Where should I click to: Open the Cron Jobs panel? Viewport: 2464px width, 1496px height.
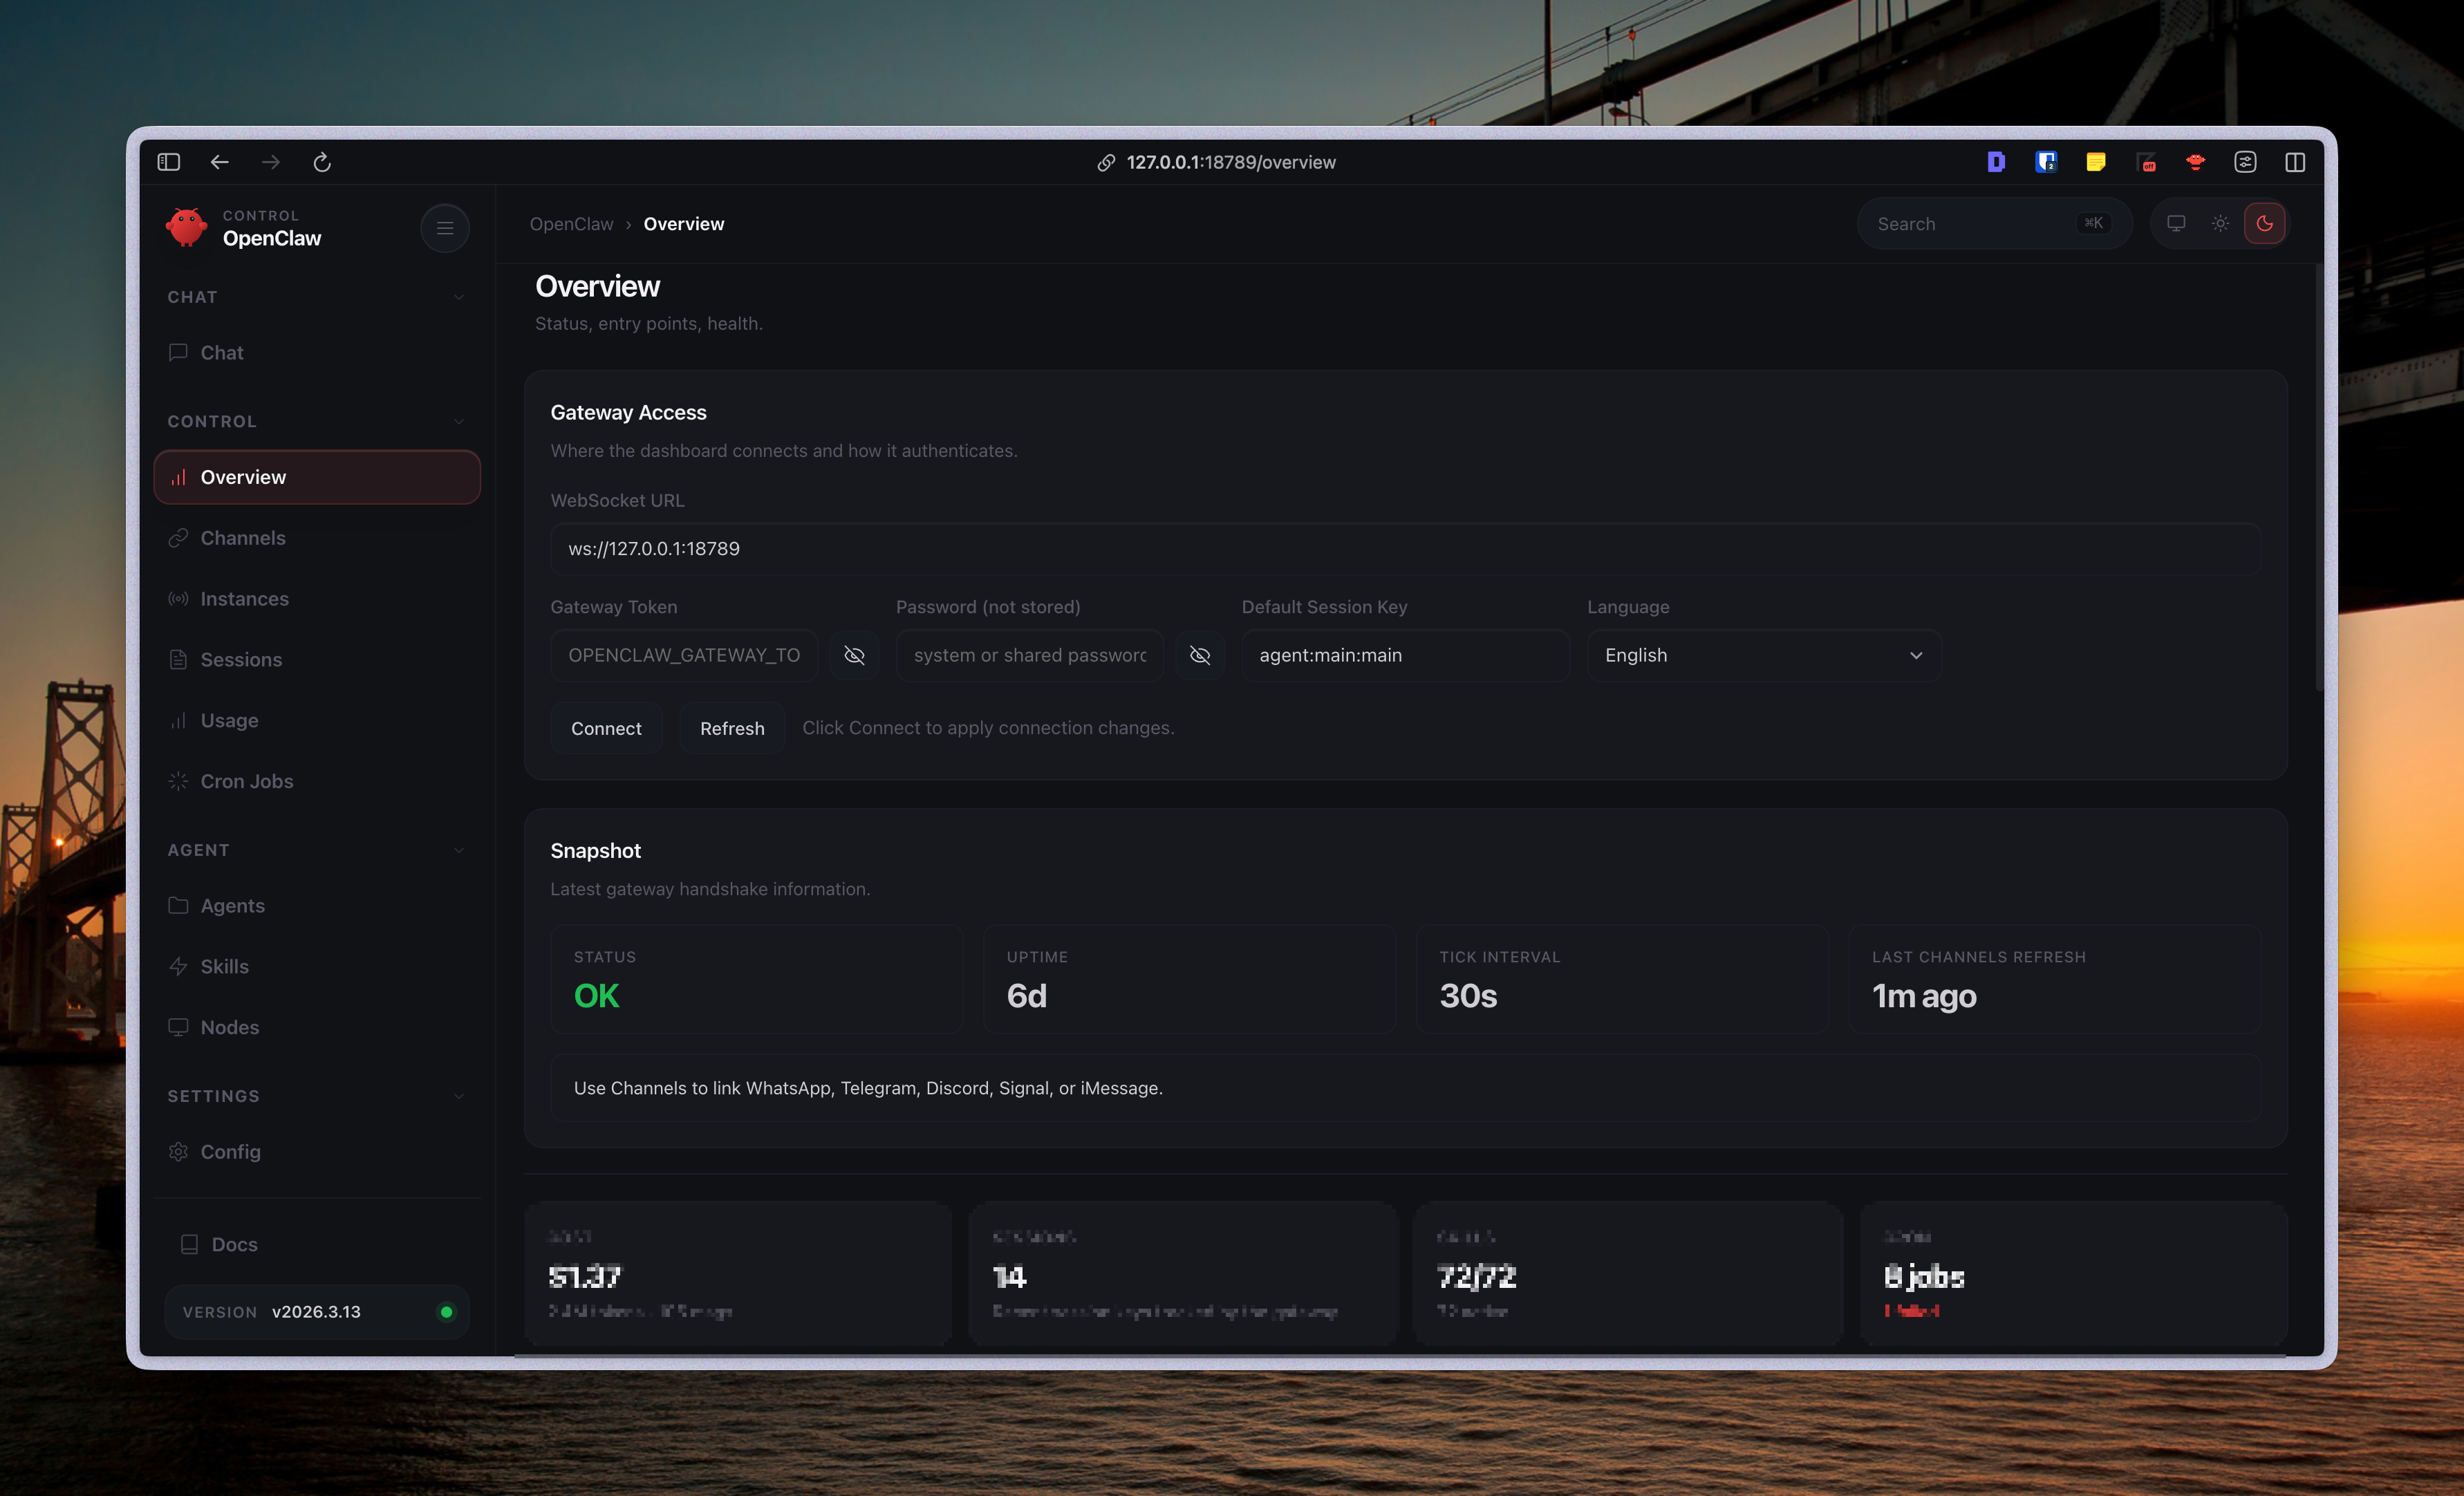tap(246, 781)
